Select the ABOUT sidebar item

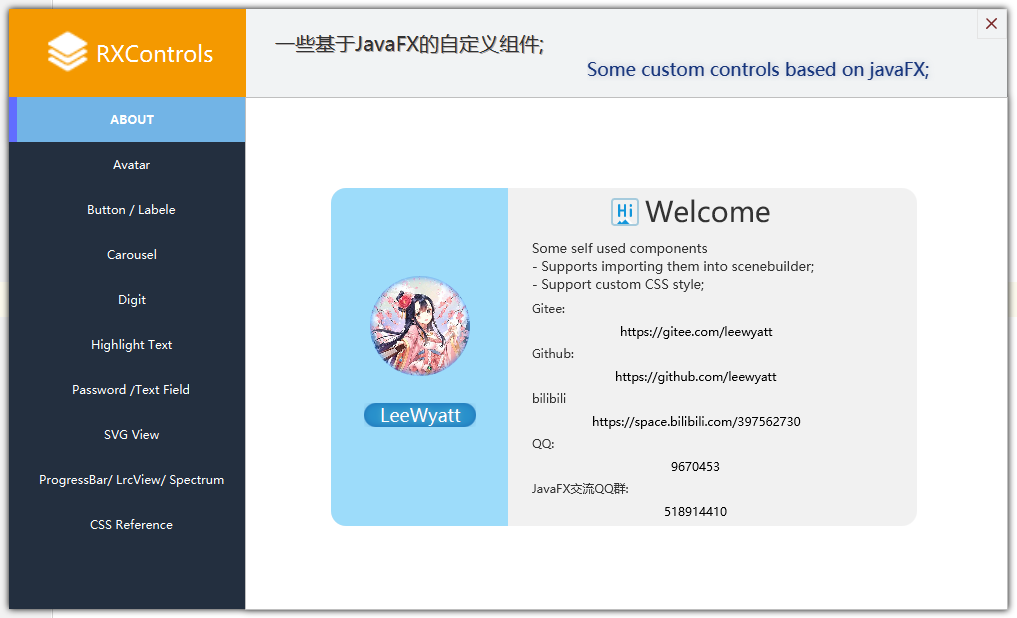(x=131, y=120)
